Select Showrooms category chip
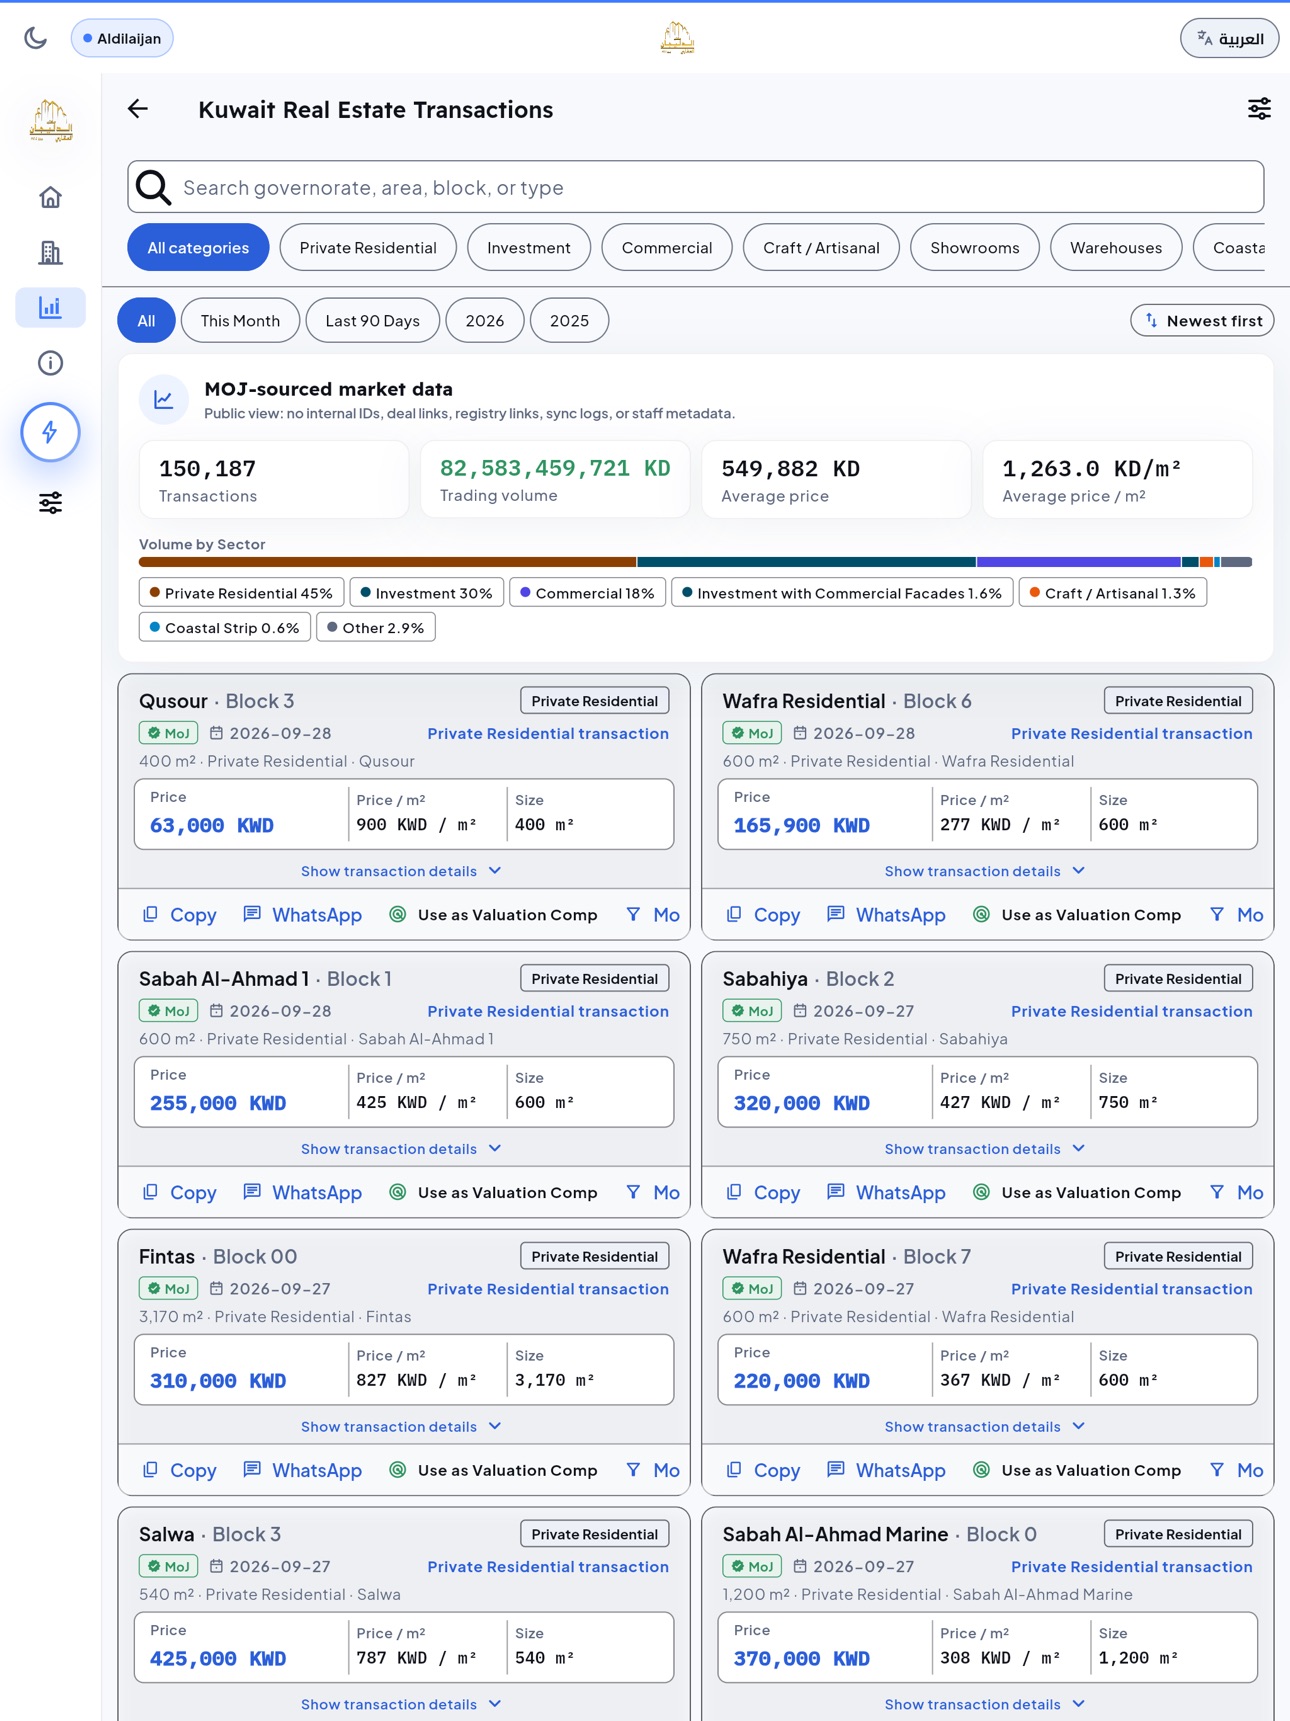Viewport: 1290px width, 1721px height. pyautogui.click(x=975, y=247)
